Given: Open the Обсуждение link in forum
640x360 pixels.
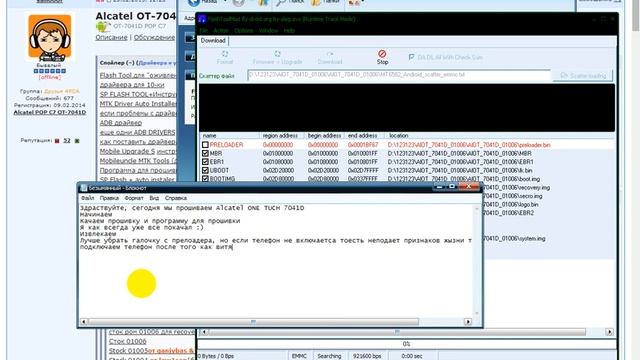Looking at the screenshot, I should pyautogui.click(x=154, y=37).
